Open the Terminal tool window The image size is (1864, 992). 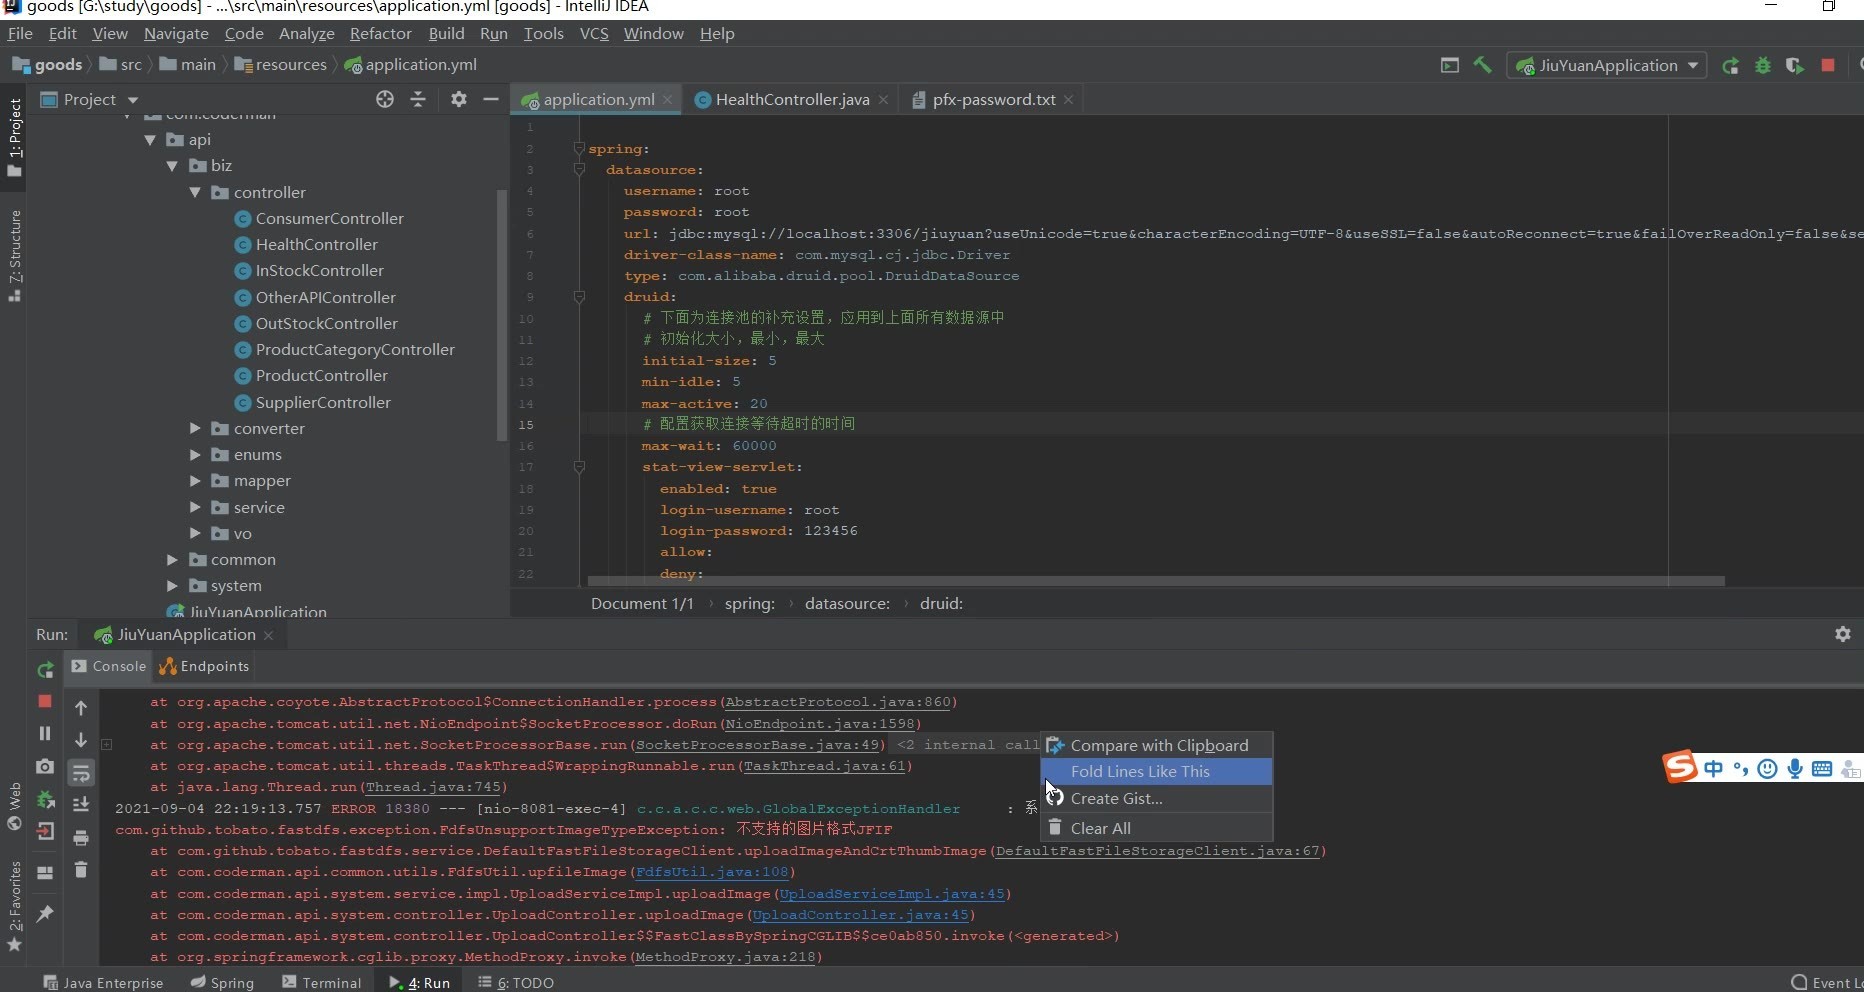click(x=322, y=982)
